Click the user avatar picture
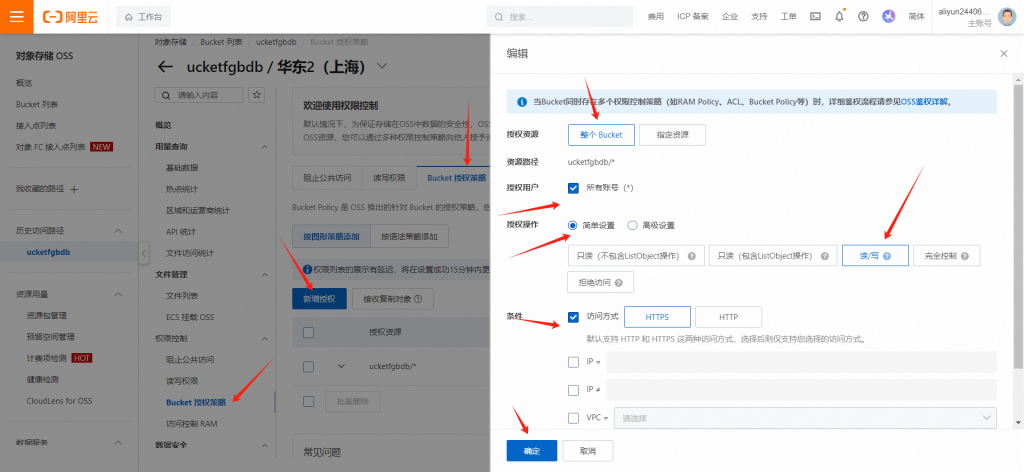This screenshot has width=1024, height=472. (1007, 16)
